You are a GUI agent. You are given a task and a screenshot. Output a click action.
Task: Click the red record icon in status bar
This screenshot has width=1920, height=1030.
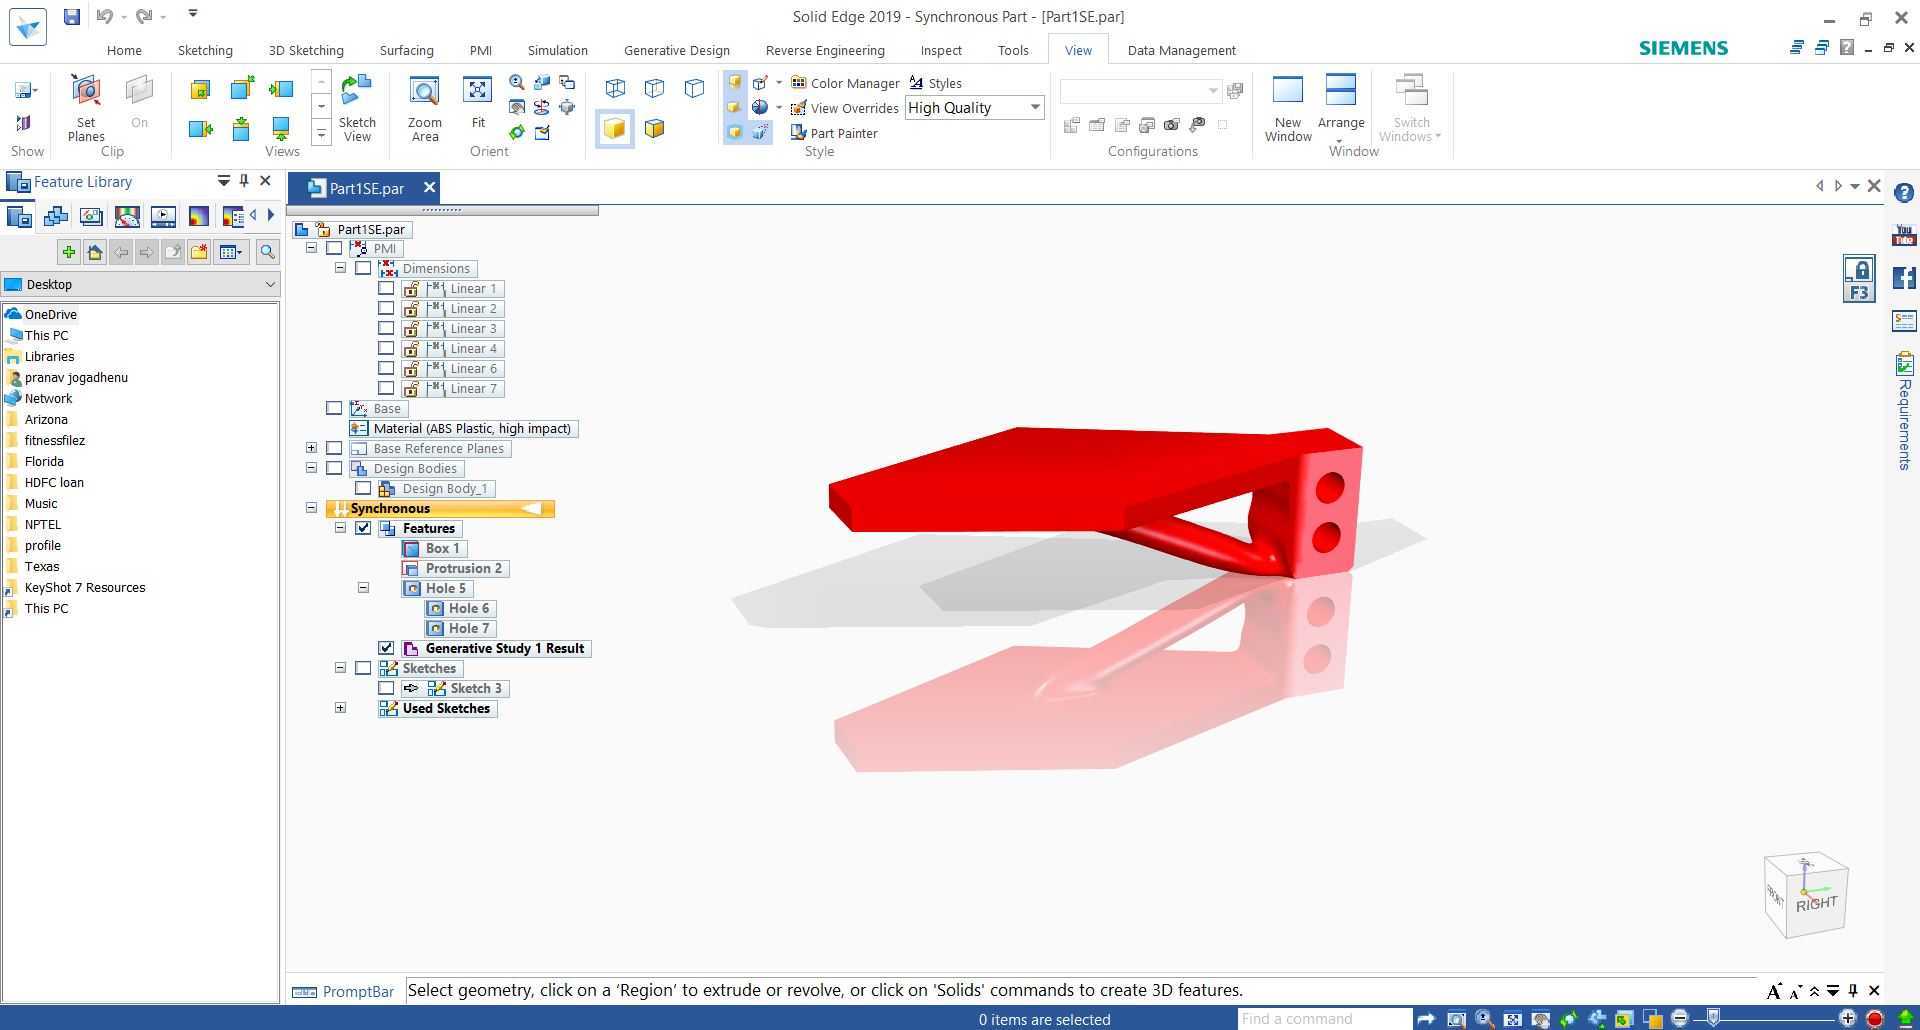pyautogui.click(x=1875, y=1019)
